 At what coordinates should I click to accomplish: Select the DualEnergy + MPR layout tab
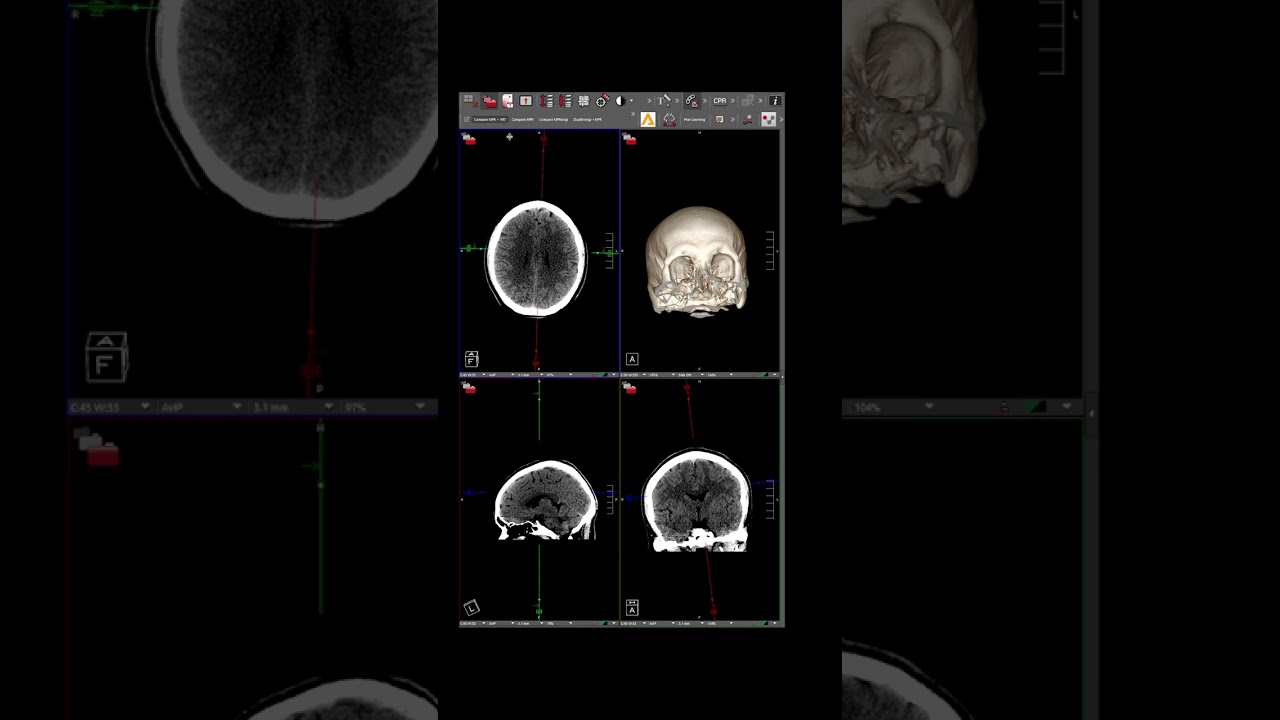pos(587,120)
